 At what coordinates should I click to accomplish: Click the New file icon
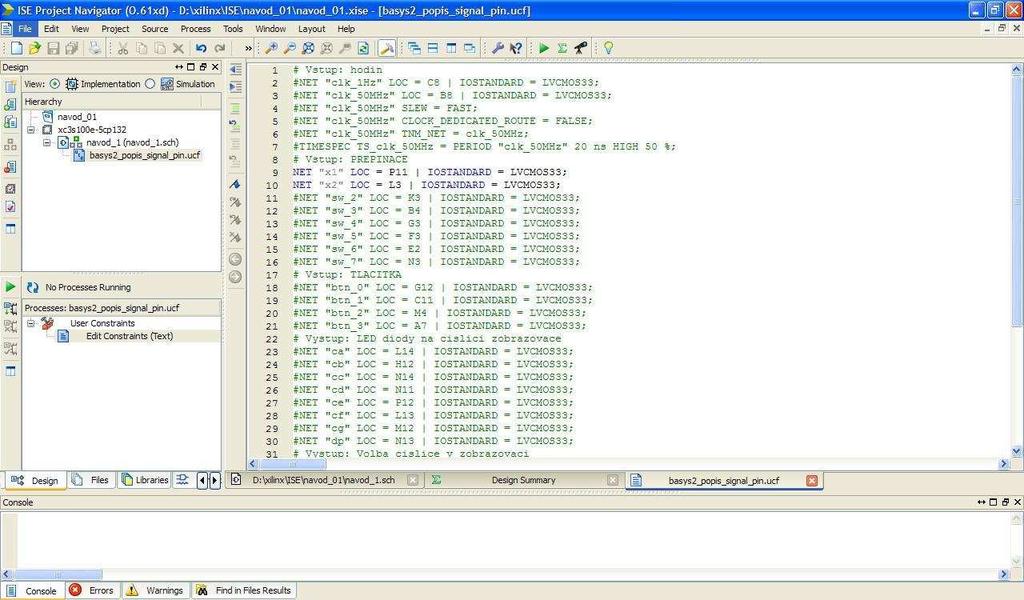click(x=16, y=48)
